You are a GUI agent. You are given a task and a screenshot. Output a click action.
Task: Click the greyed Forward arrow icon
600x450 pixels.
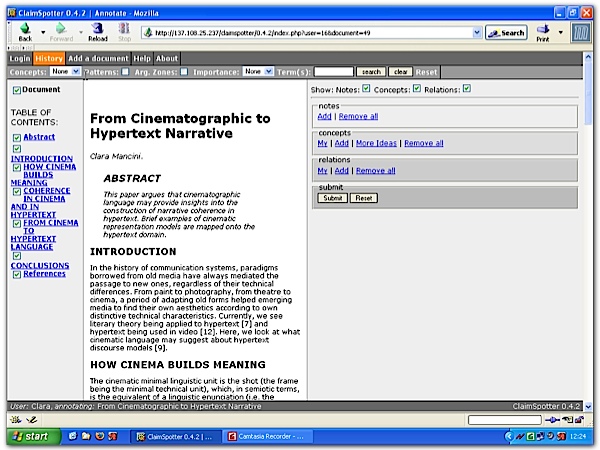(x=61, y=28)
